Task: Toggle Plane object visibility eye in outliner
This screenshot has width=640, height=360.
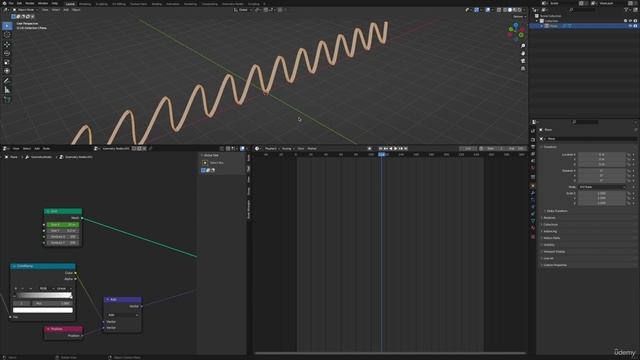Action: point(630,26)
